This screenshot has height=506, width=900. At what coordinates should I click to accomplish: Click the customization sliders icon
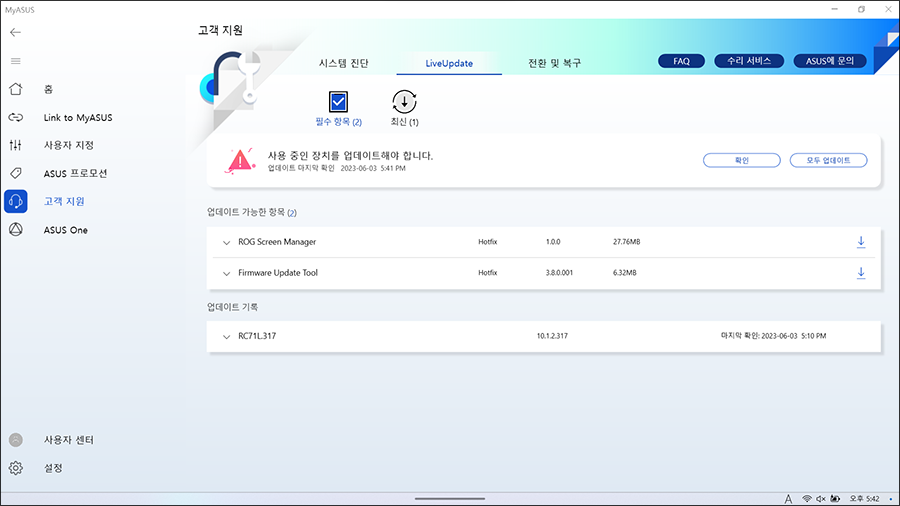coord(15,145)
